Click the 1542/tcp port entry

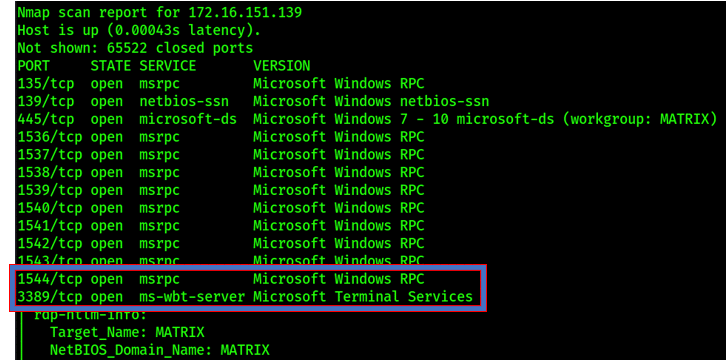point(50,244)
